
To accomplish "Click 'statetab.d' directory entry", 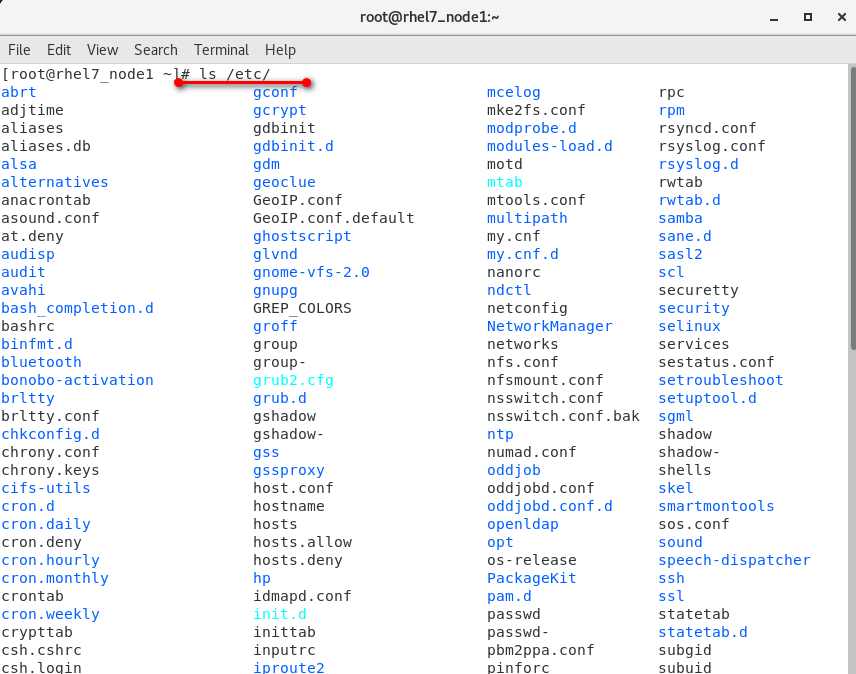I will pyautogui.click(x=703, y=633).
